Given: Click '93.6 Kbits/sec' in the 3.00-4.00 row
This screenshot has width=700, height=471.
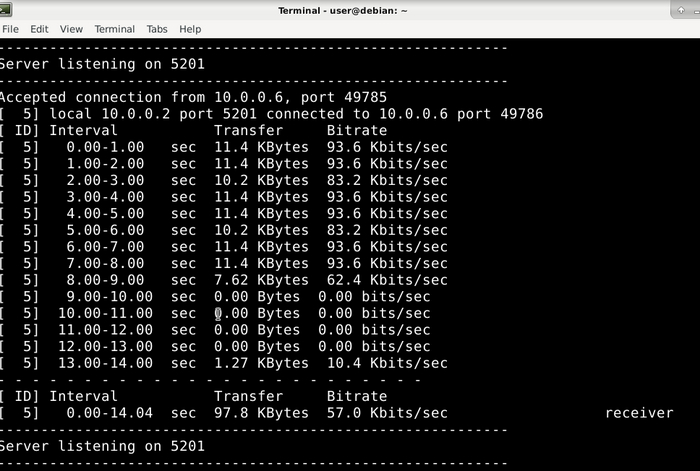Looking at the screenshot, I should pos(387,197).
